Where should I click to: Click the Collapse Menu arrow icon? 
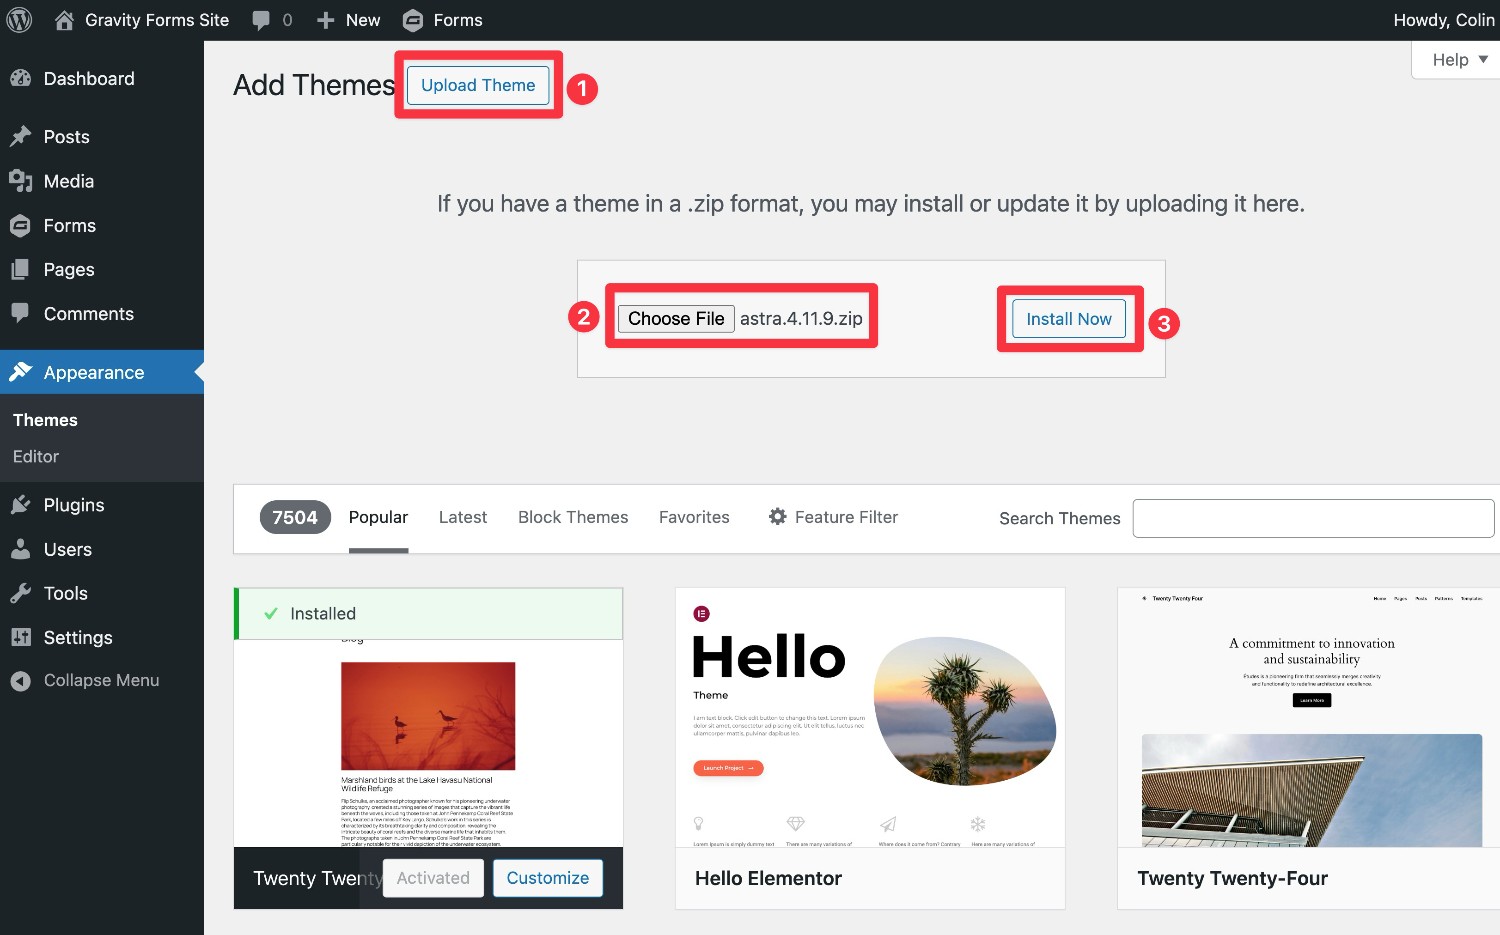[20, 680]
